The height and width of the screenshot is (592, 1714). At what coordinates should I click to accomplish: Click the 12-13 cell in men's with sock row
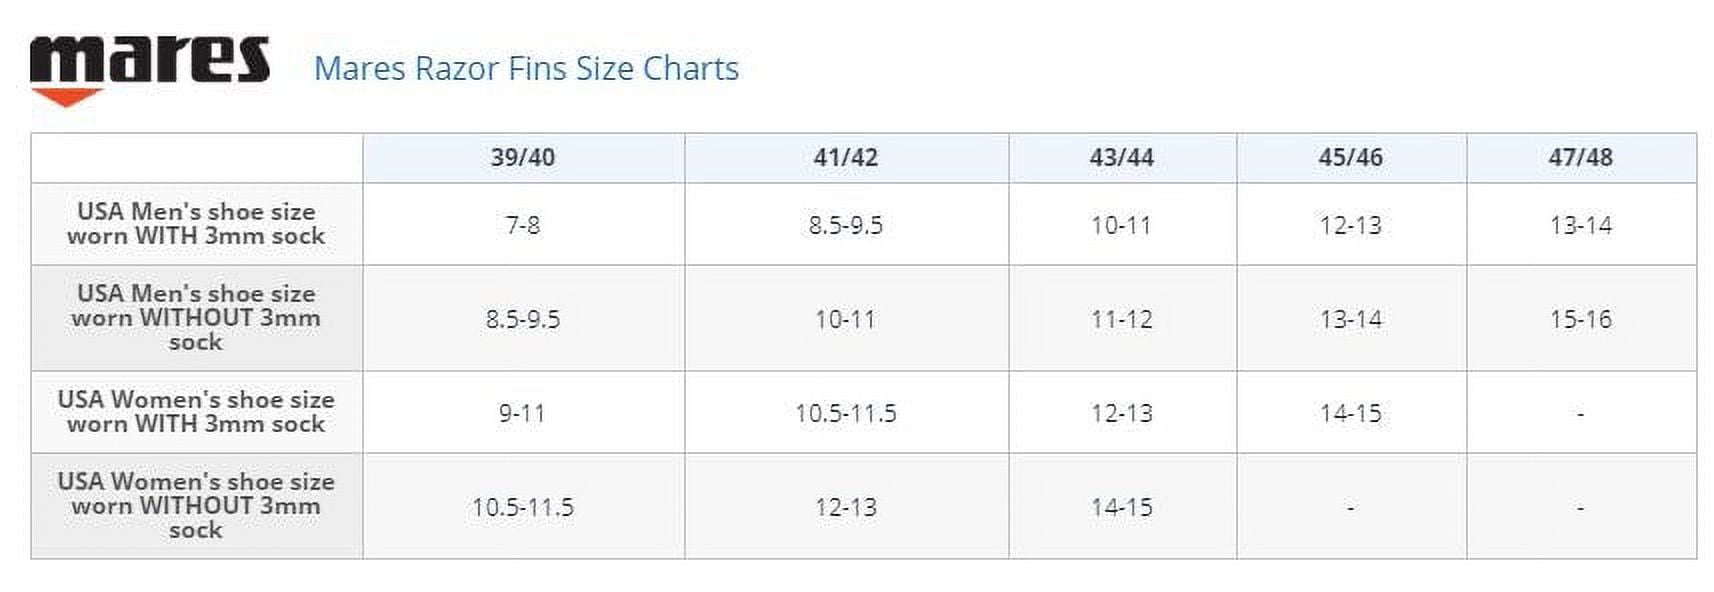(1351, 225)
